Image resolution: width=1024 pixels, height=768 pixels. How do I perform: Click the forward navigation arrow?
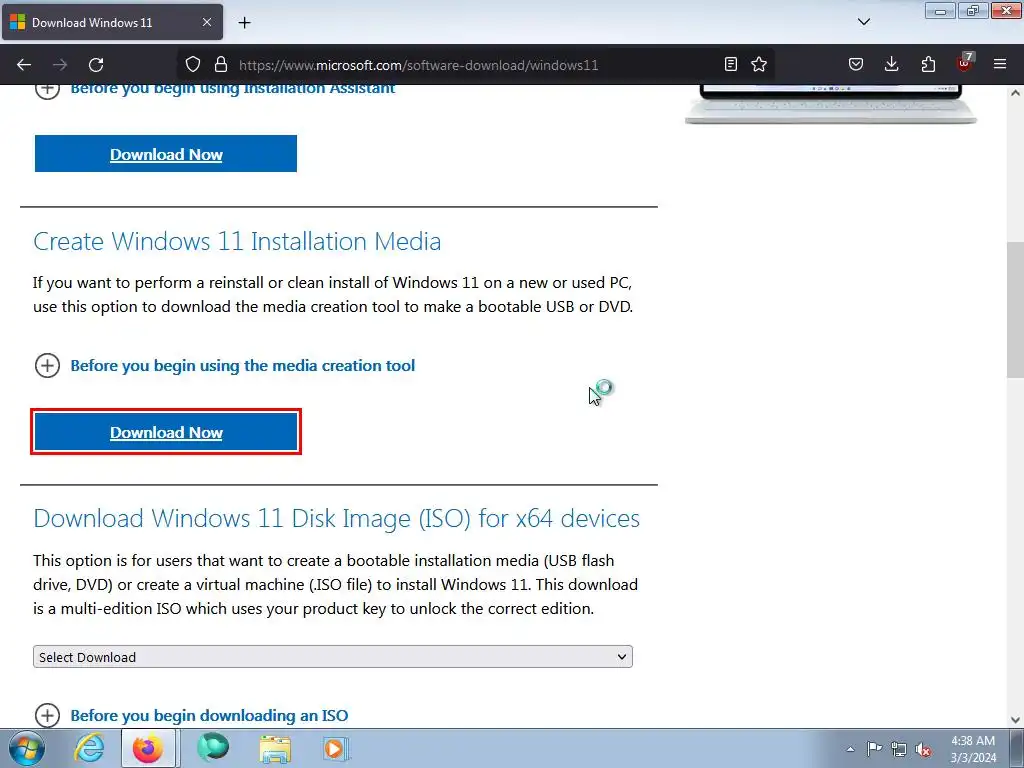click(x=60, y=65)
